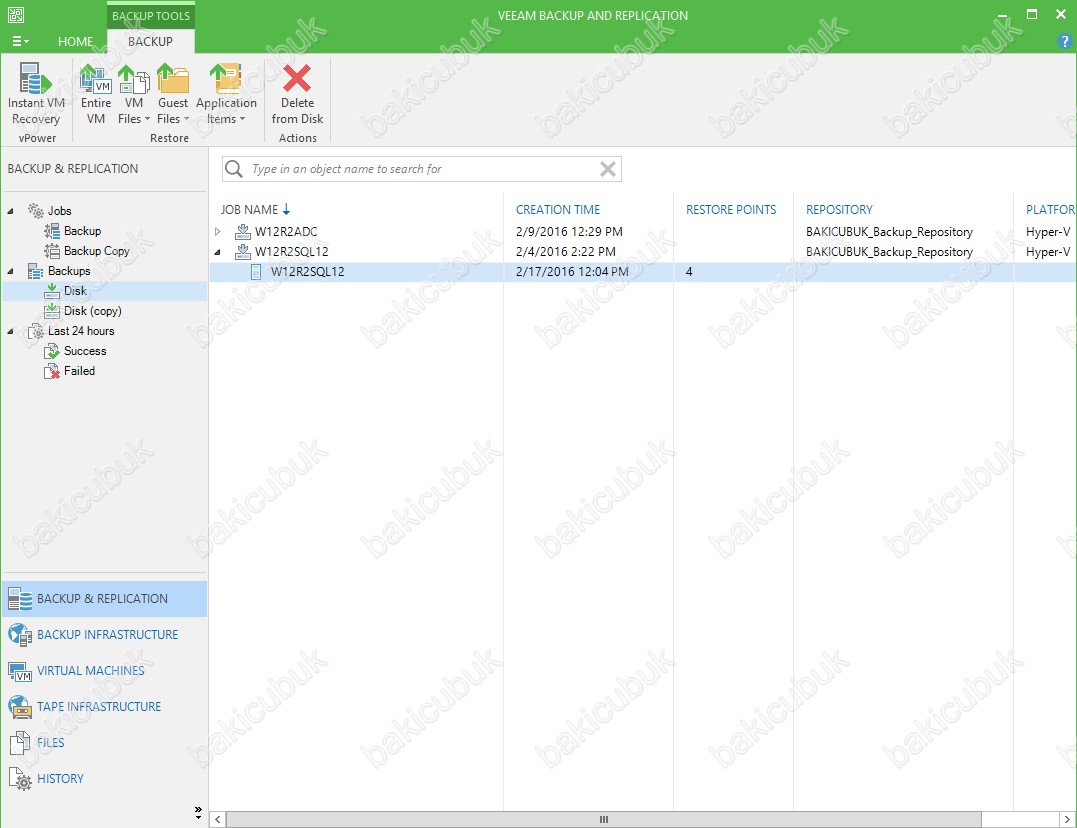Click the restore points value 4
The width and height of the screenshot is (1077, 828).
click(689, 271)
